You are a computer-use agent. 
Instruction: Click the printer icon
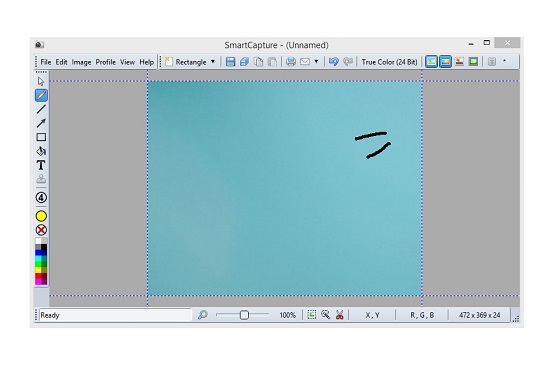291,62
